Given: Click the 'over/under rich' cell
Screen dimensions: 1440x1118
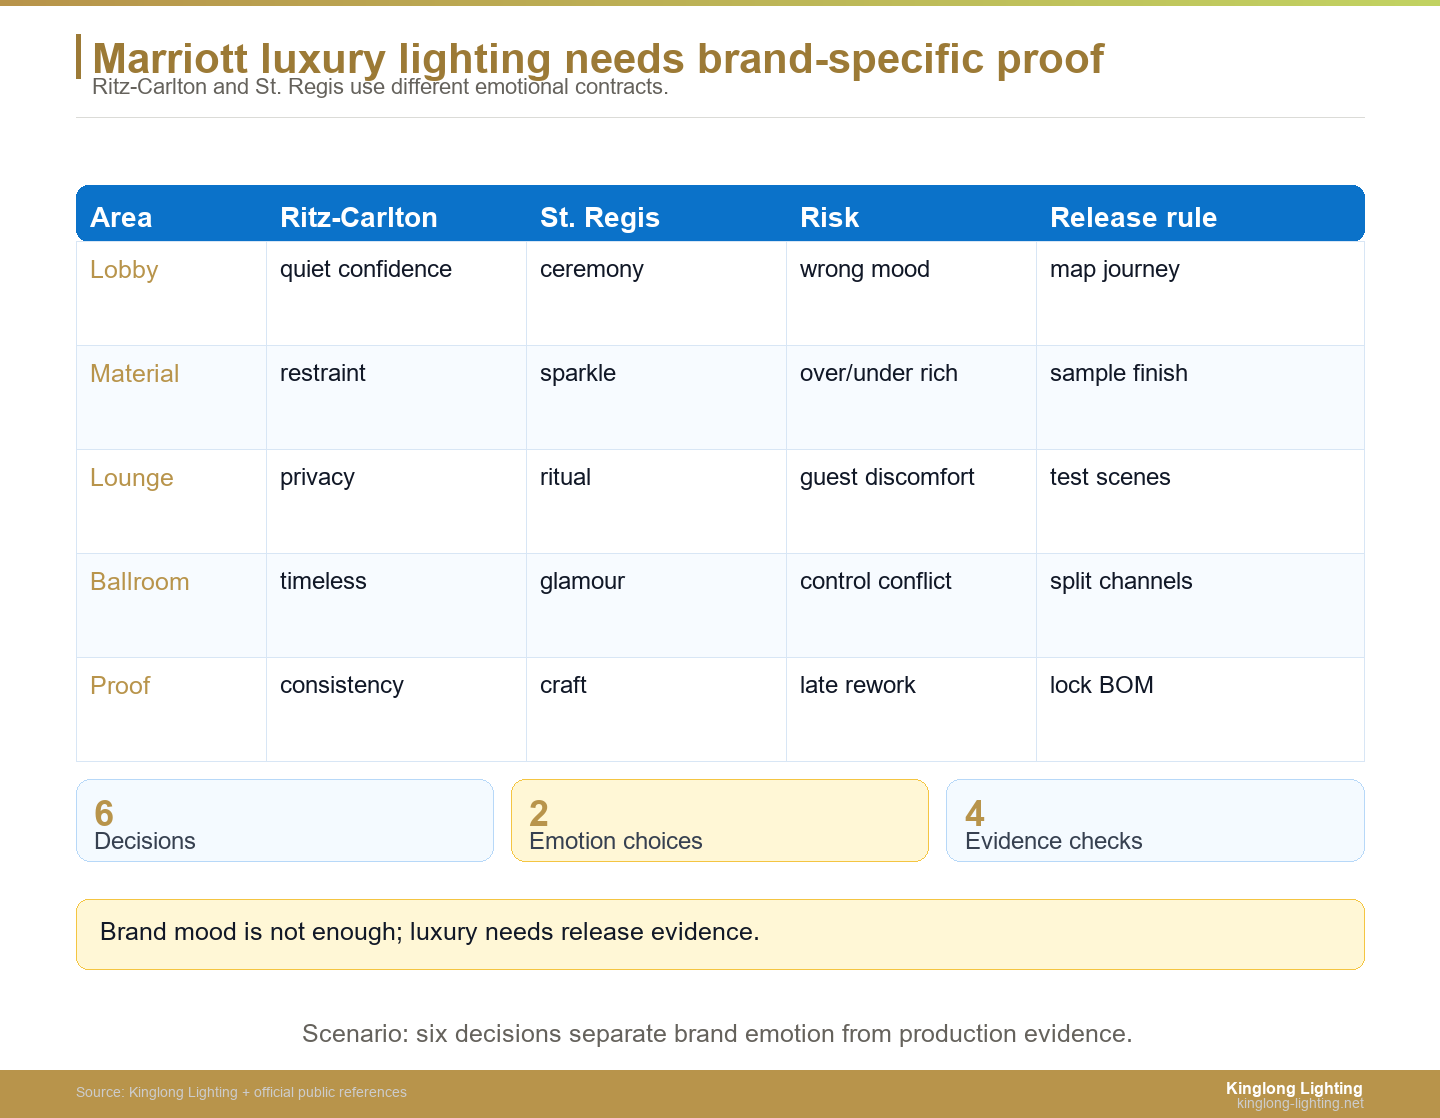Looking at the screenshot, I should (911, 397).
